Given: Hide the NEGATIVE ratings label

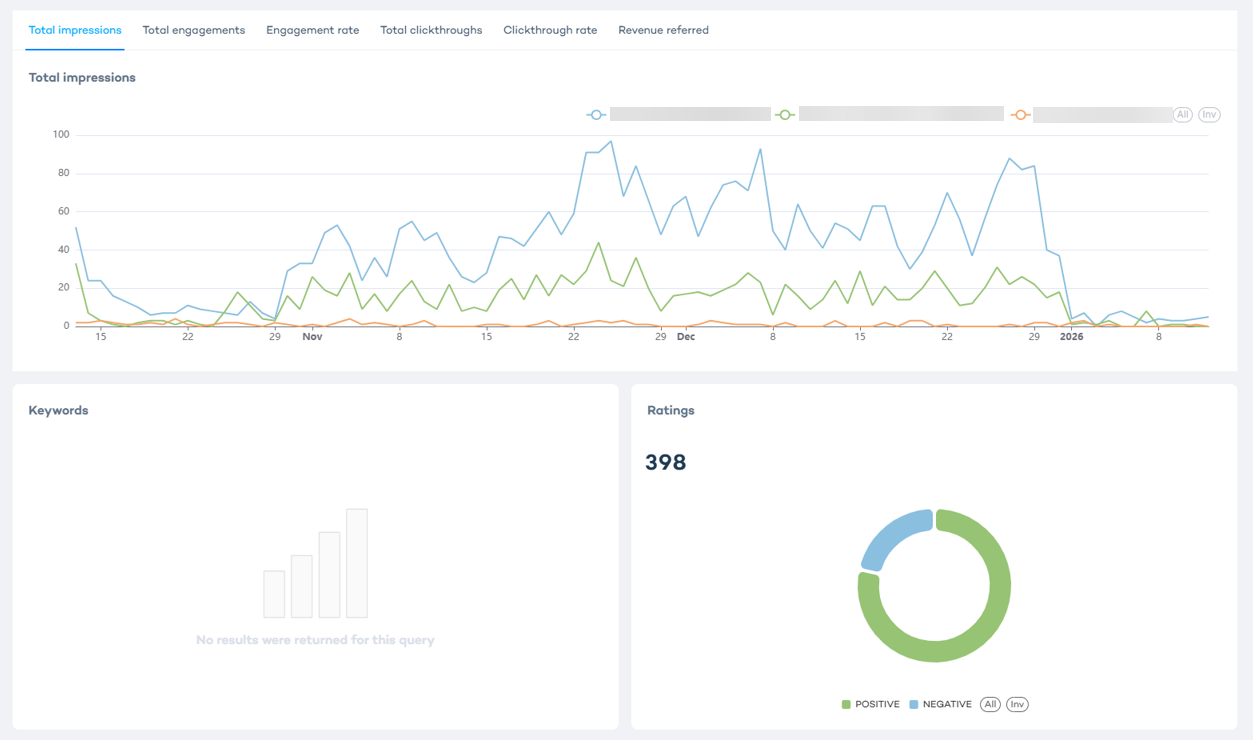Looking at the screenshot, I should point(946,705).
